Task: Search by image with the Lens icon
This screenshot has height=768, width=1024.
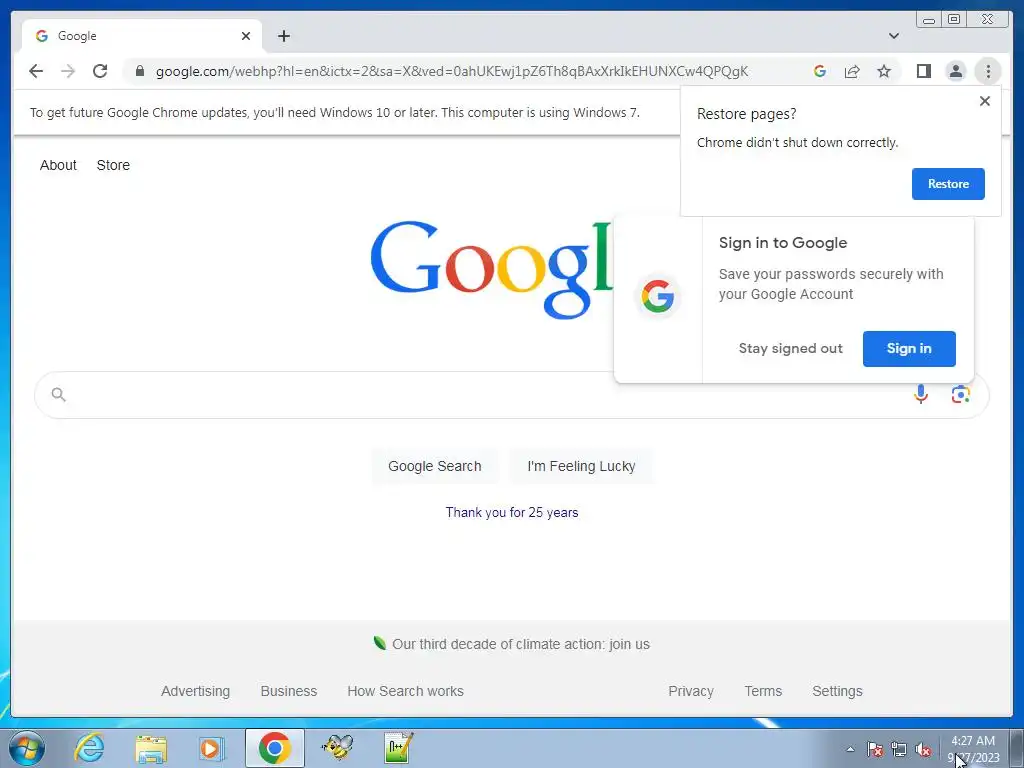Action: (x=960, y=394)
